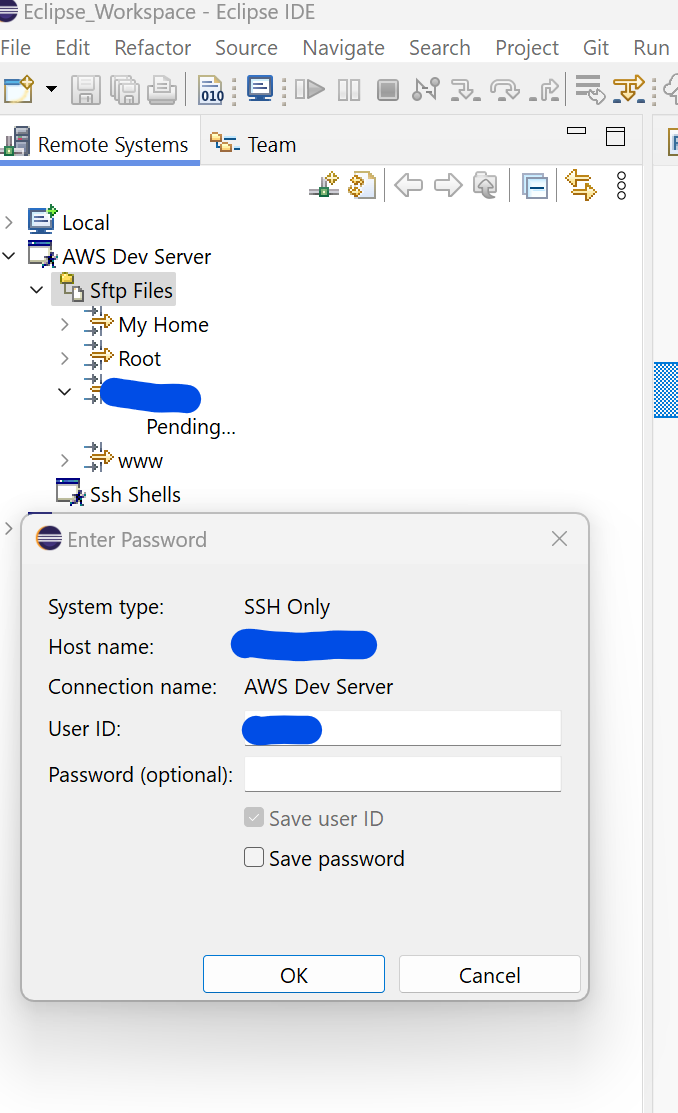The height and width of the screenshot is (1113, 678).
Task: Expand the My Home filter
Action: [x=65, y=324]
